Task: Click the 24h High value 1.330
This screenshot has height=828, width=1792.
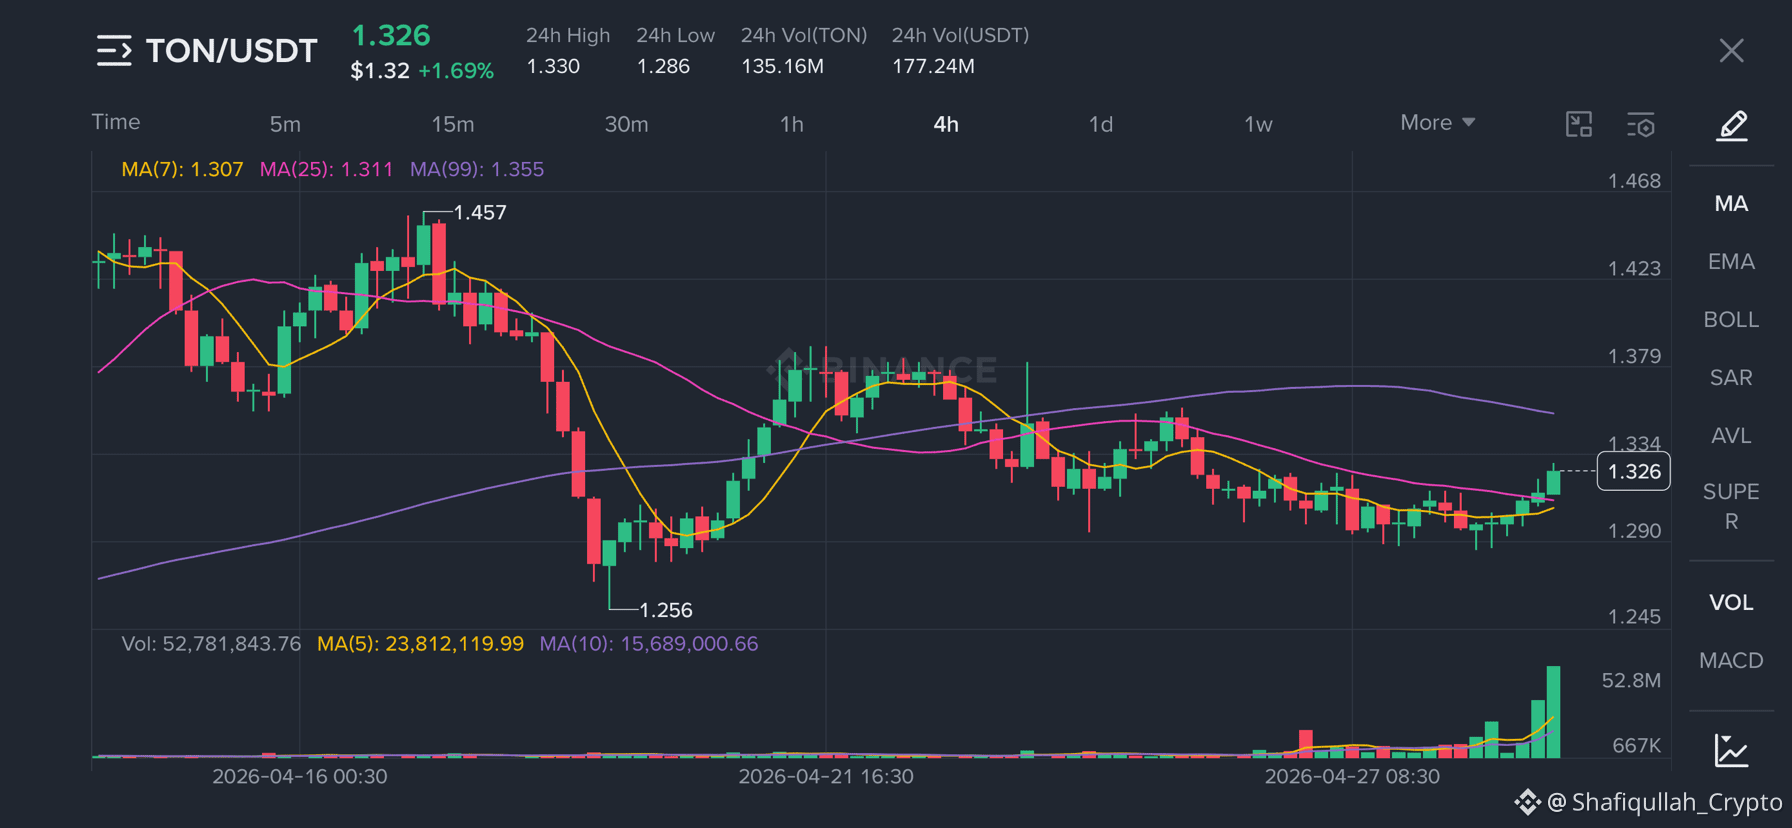Action: click(553, 66)
